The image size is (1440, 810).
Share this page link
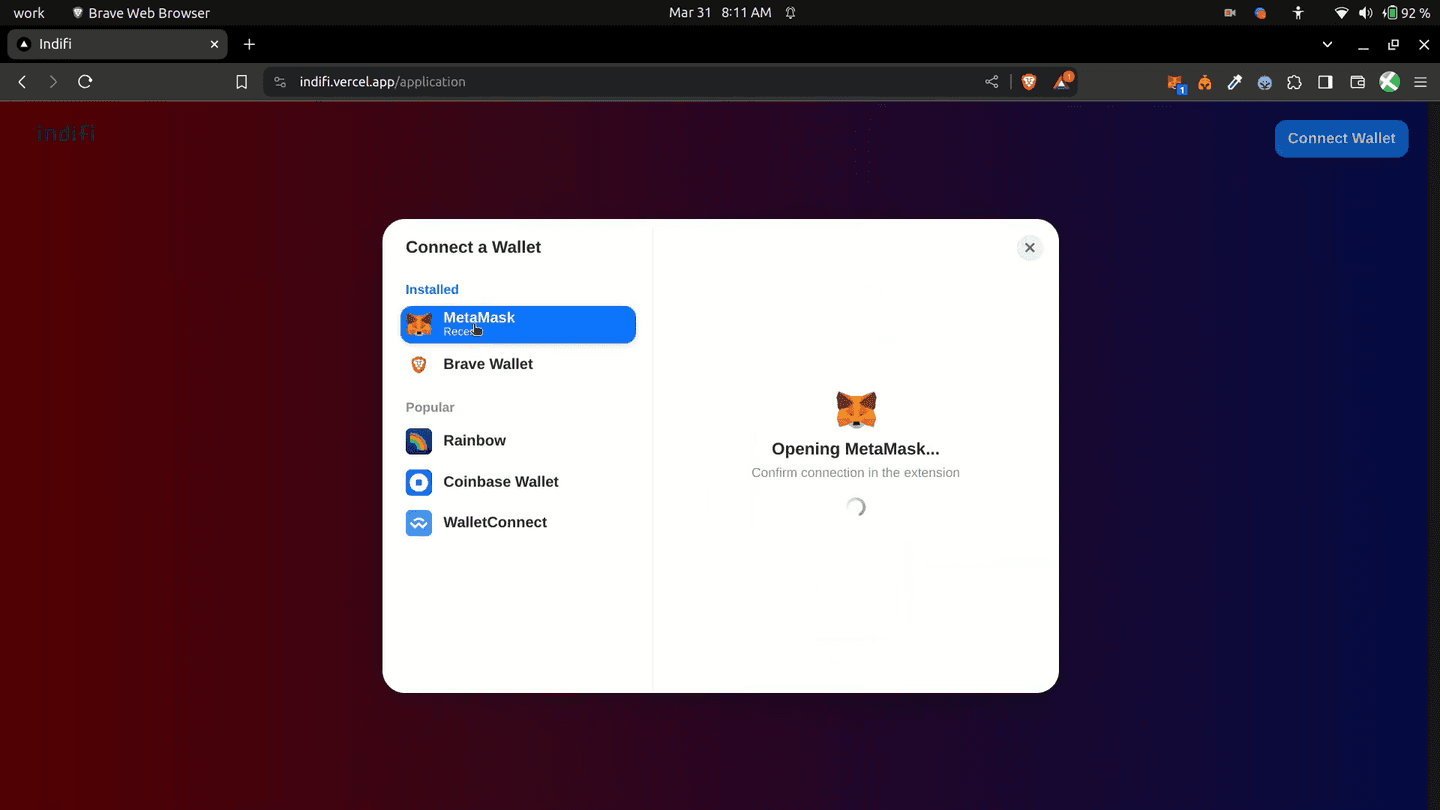(x=991, y=82)
